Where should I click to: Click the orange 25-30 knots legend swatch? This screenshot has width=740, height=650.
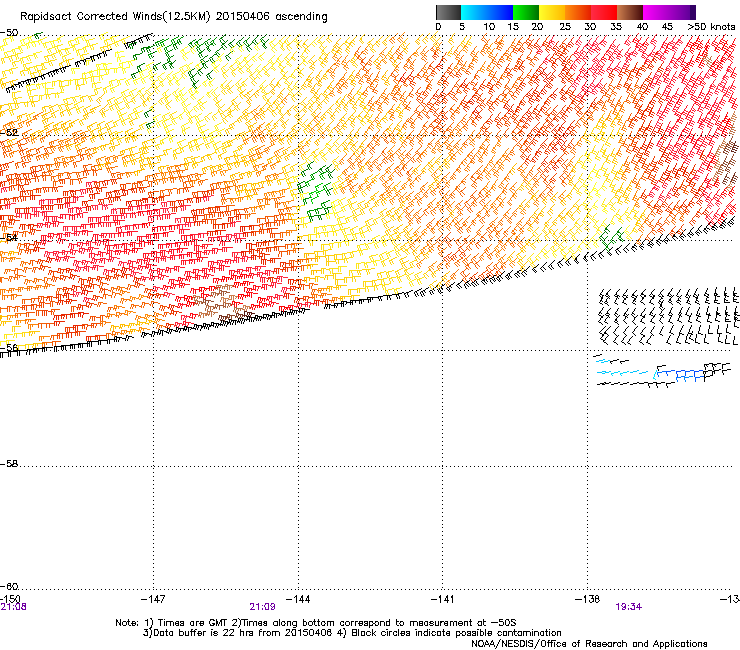578,12
